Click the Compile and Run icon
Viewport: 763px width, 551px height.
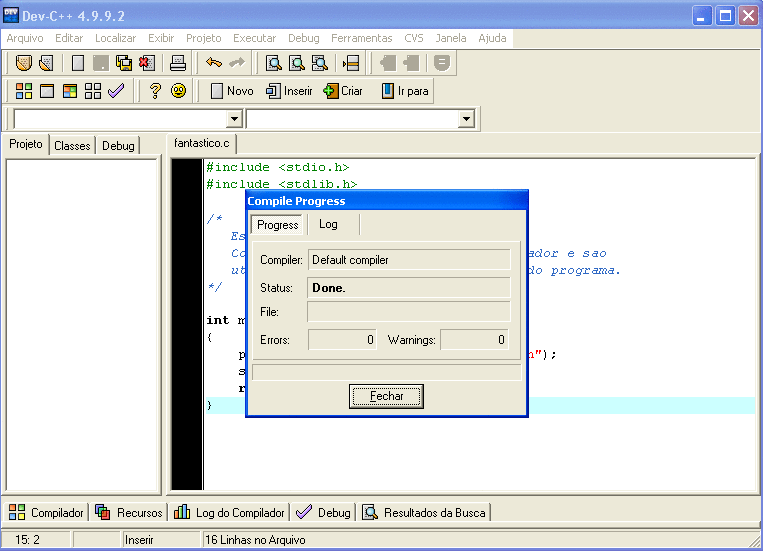coord(70,91)
